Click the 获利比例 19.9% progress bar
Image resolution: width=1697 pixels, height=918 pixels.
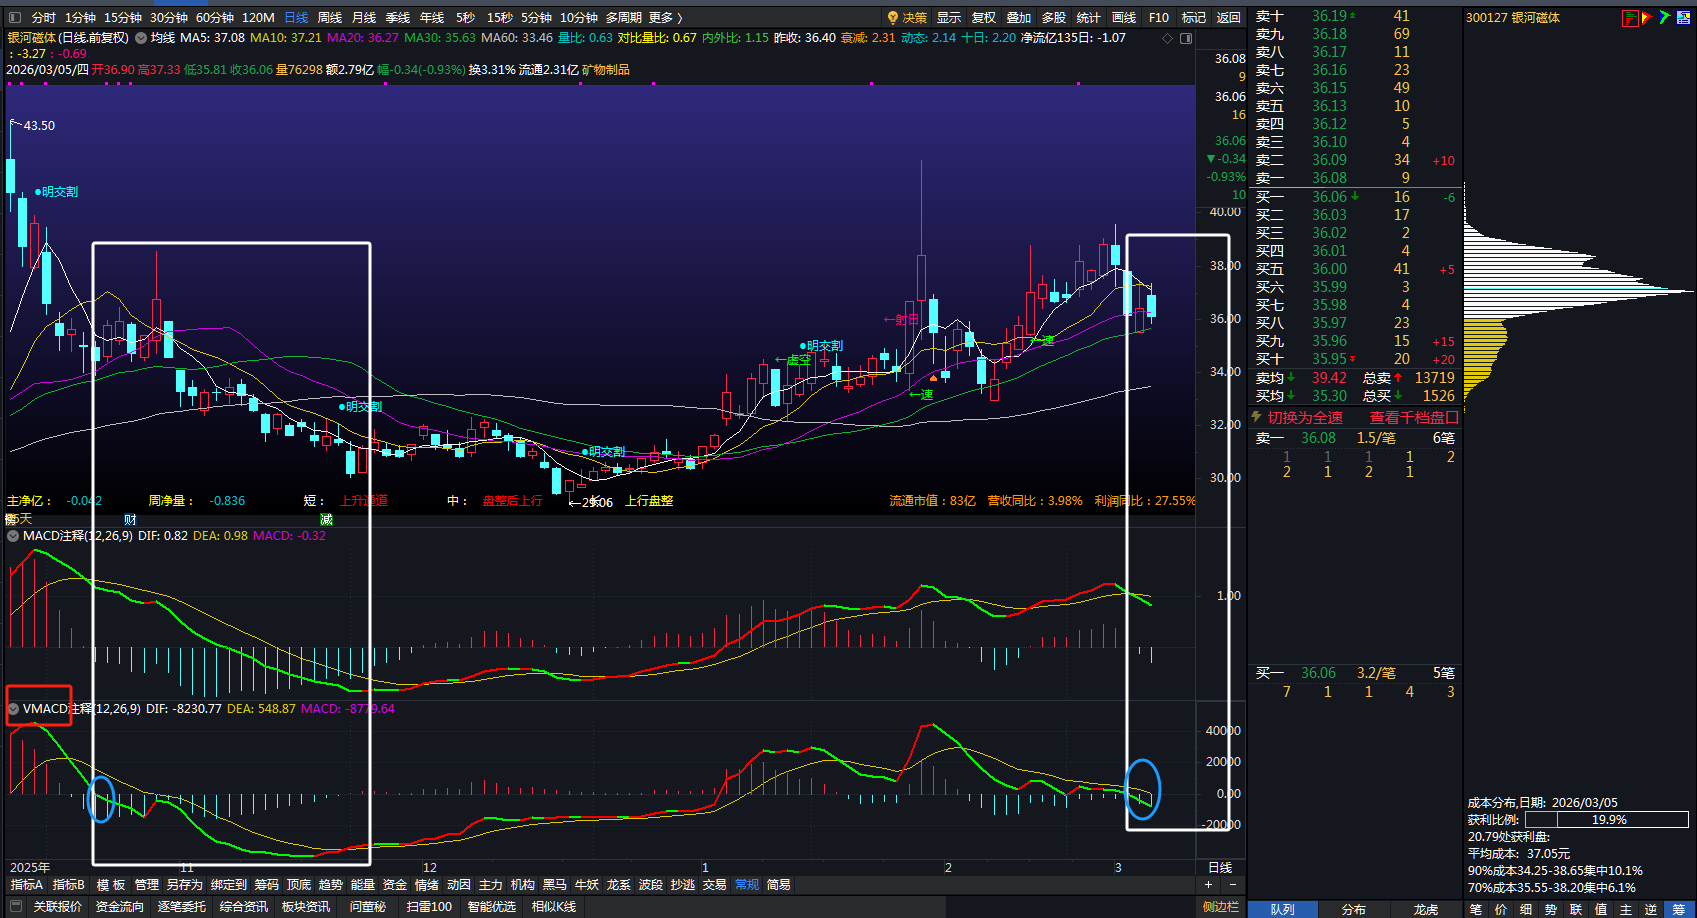coord(1607,820)
